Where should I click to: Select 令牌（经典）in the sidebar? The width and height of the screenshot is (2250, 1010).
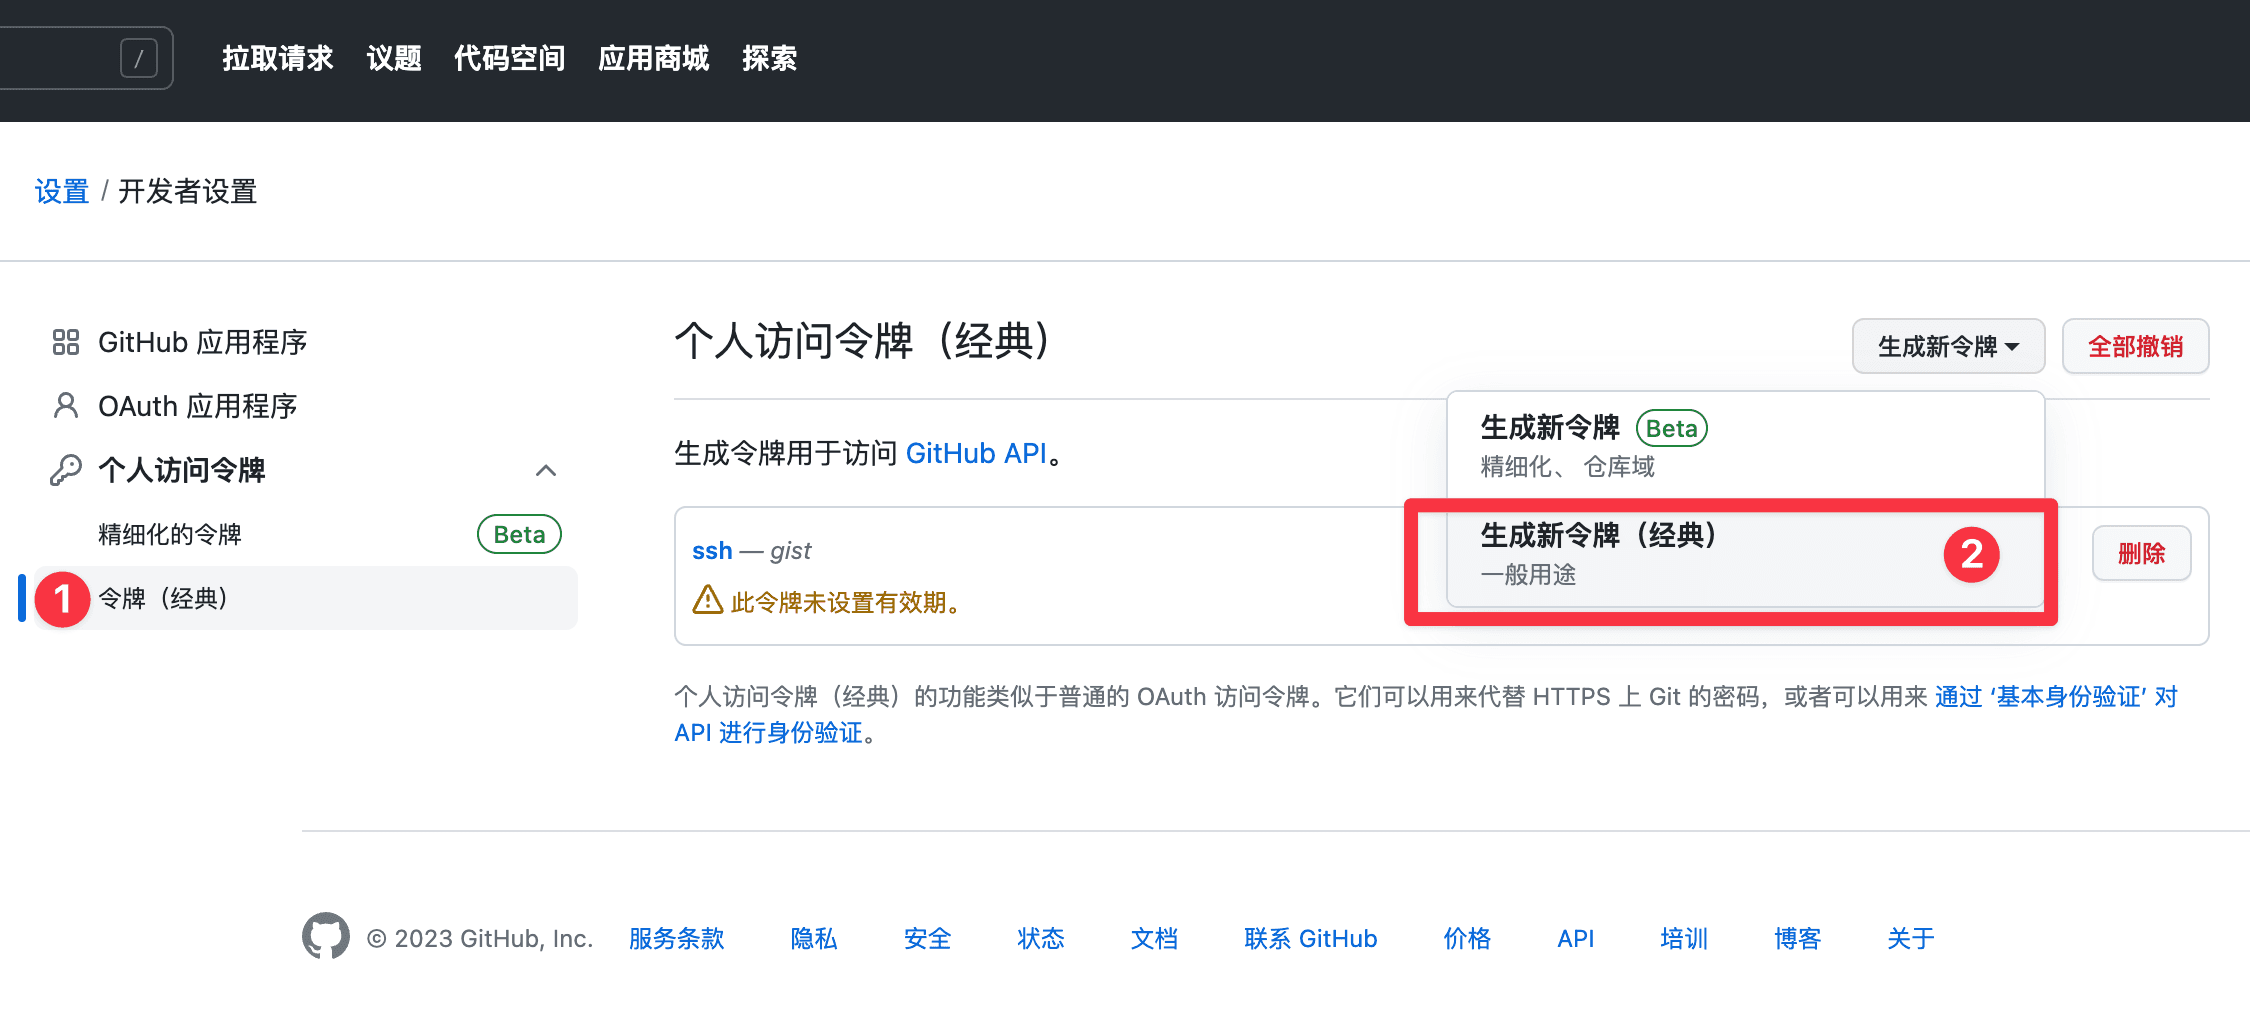coord(164,598)
